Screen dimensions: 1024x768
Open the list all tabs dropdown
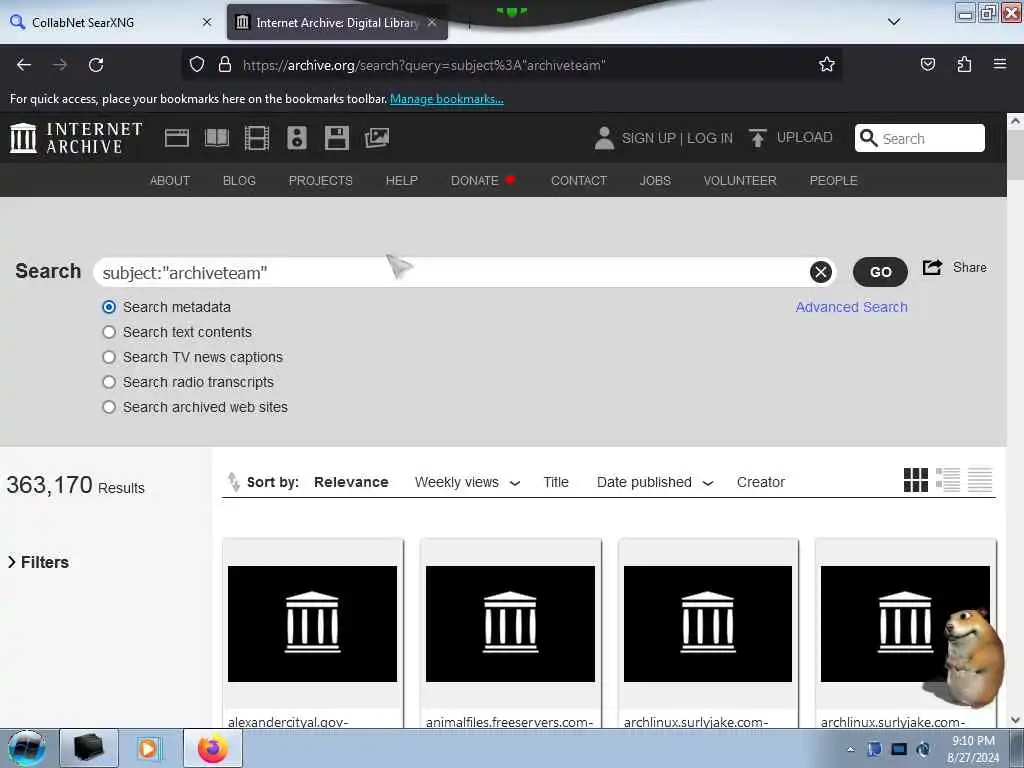[x=894, y=22]
